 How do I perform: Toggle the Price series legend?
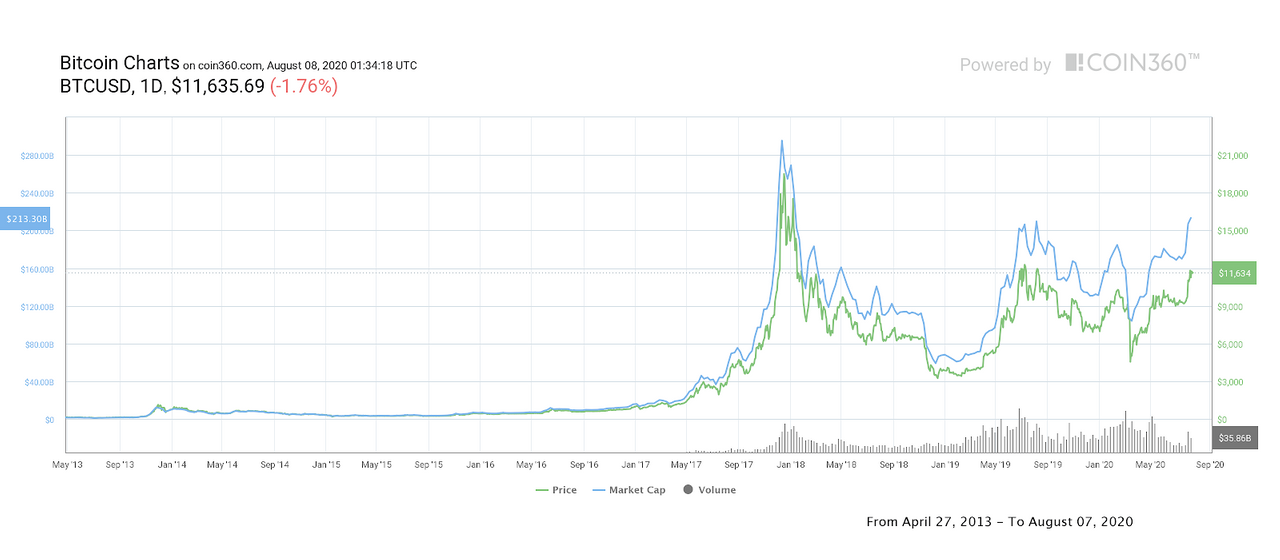click(x=557, y=490)
